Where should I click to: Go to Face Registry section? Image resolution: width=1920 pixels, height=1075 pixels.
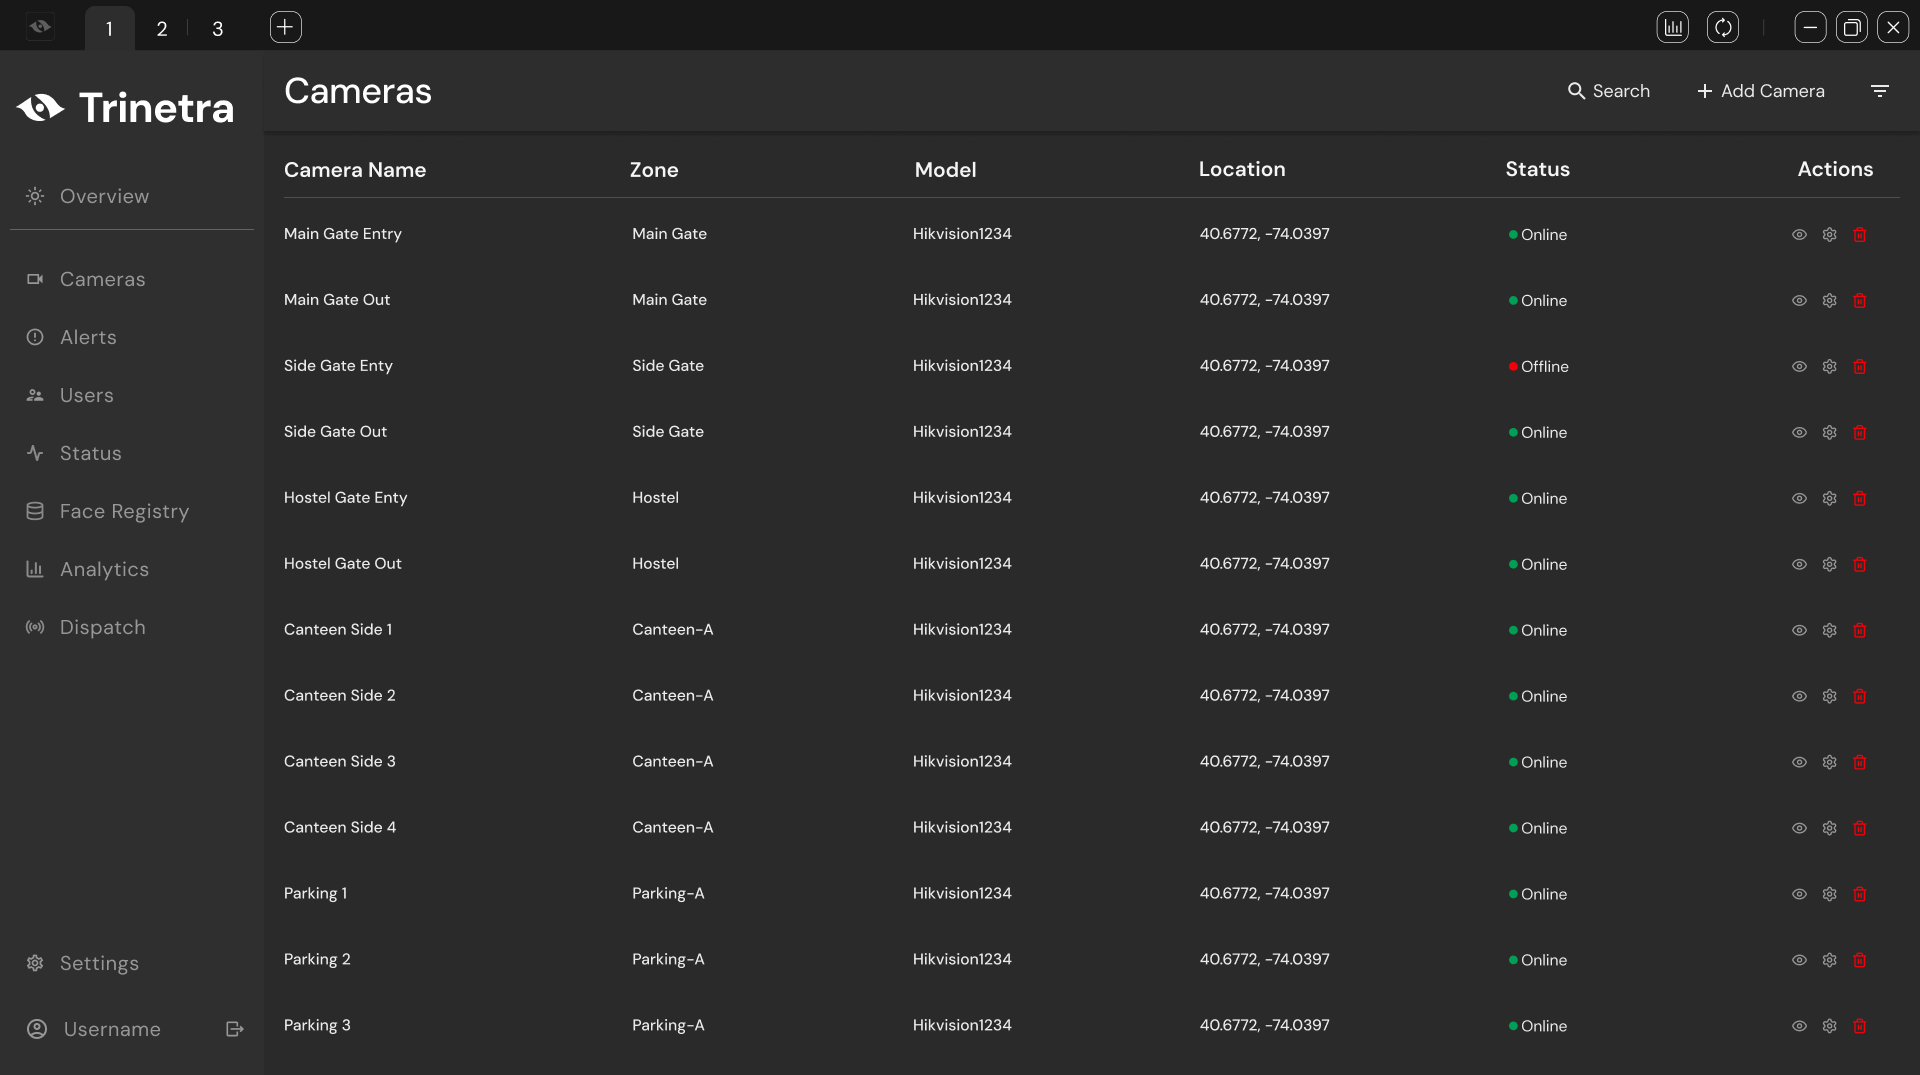124,512
